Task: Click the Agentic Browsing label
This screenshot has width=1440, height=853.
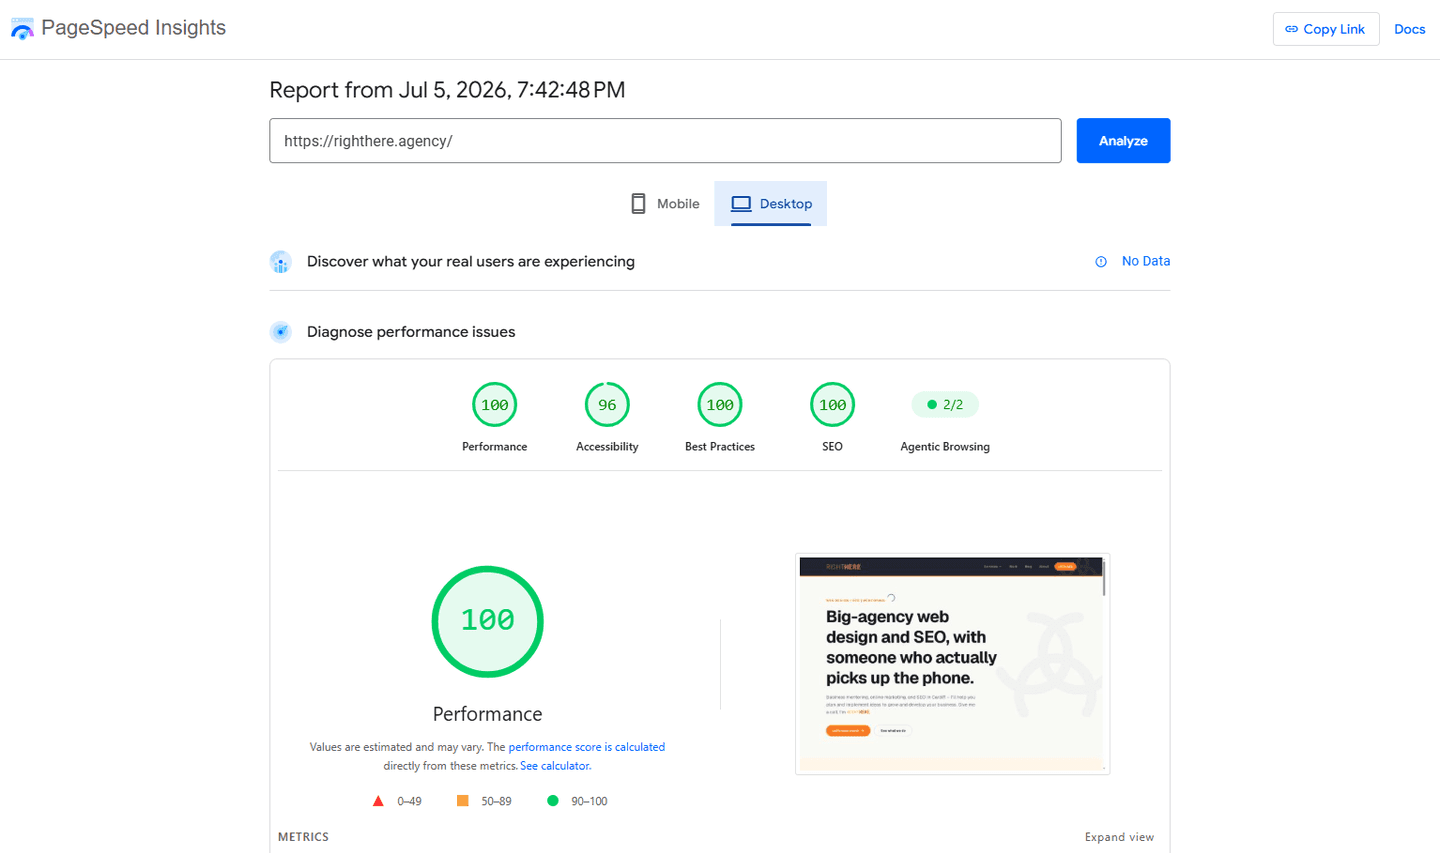Action: click(x=945, y=447)
